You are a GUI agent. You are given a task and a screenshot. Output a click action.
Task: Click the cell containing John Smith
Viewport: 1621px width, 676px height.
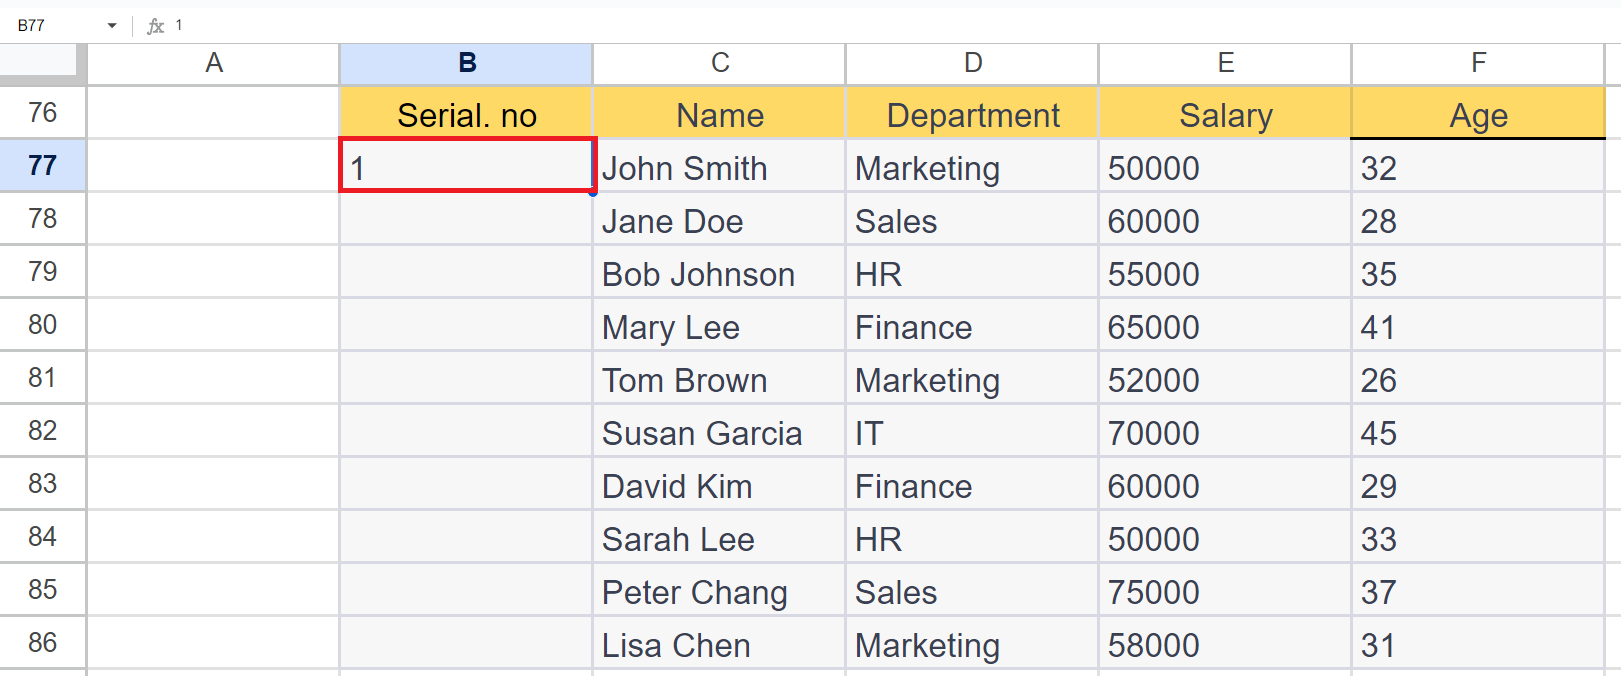pyautogui.click(x=719, y=167)
